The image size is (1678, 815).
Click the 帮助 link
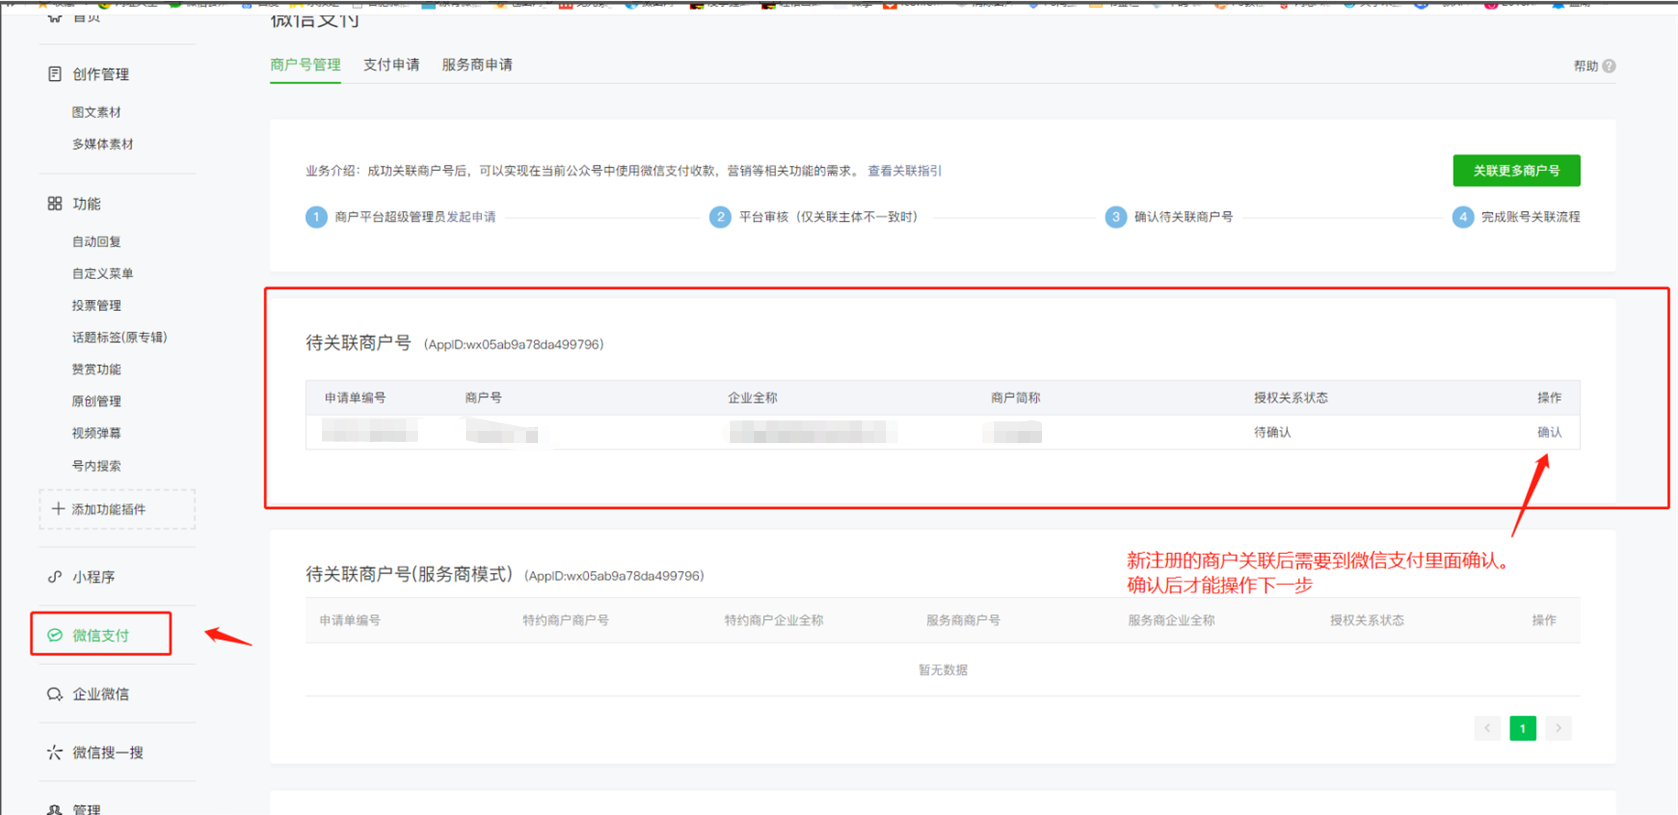point(1585,66)
